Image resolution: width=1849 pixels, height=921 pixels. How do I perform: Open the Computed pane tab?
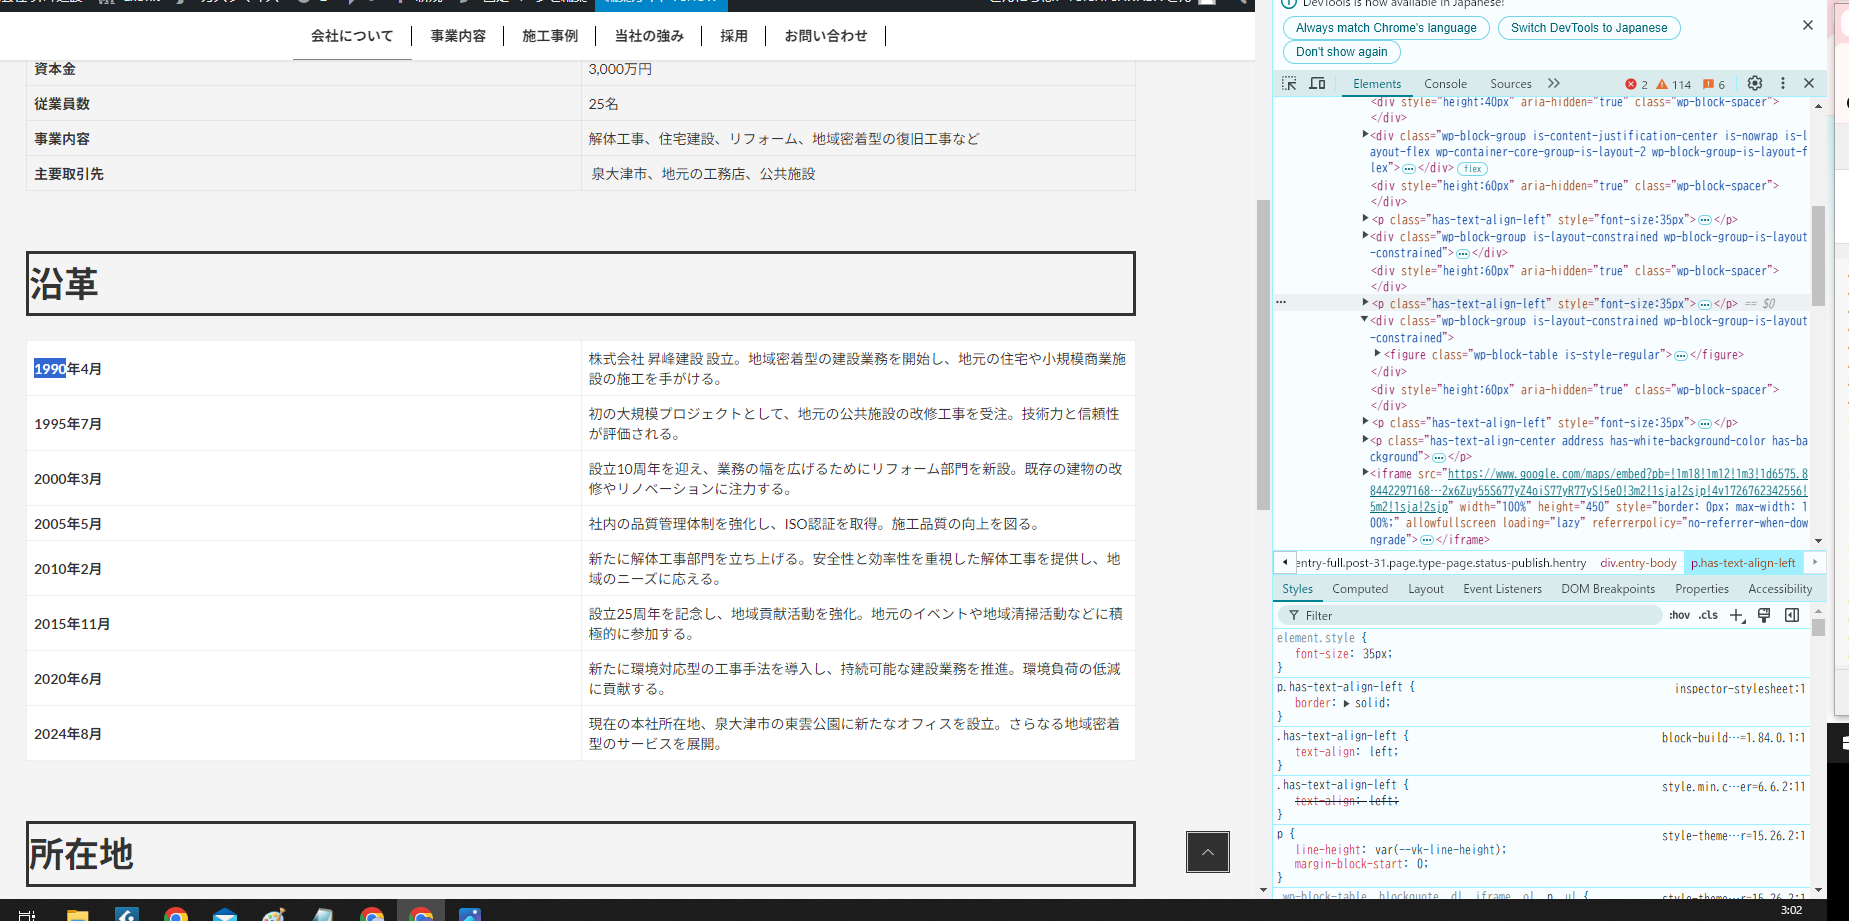[x=1360, y=589]
